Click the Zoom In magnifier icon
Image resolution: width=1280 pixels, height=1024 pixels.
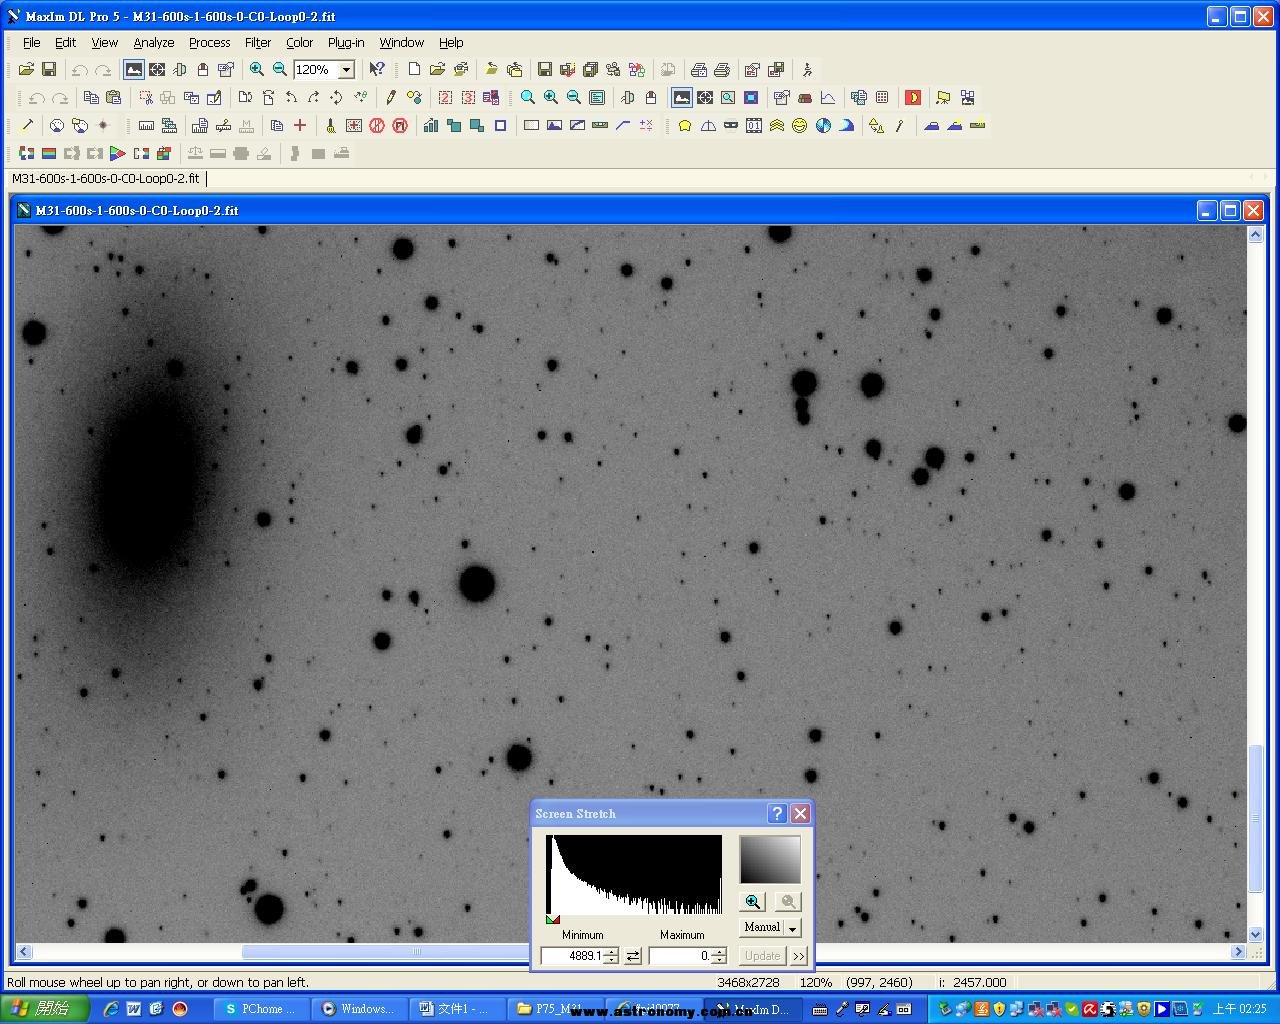click(257, 69)
